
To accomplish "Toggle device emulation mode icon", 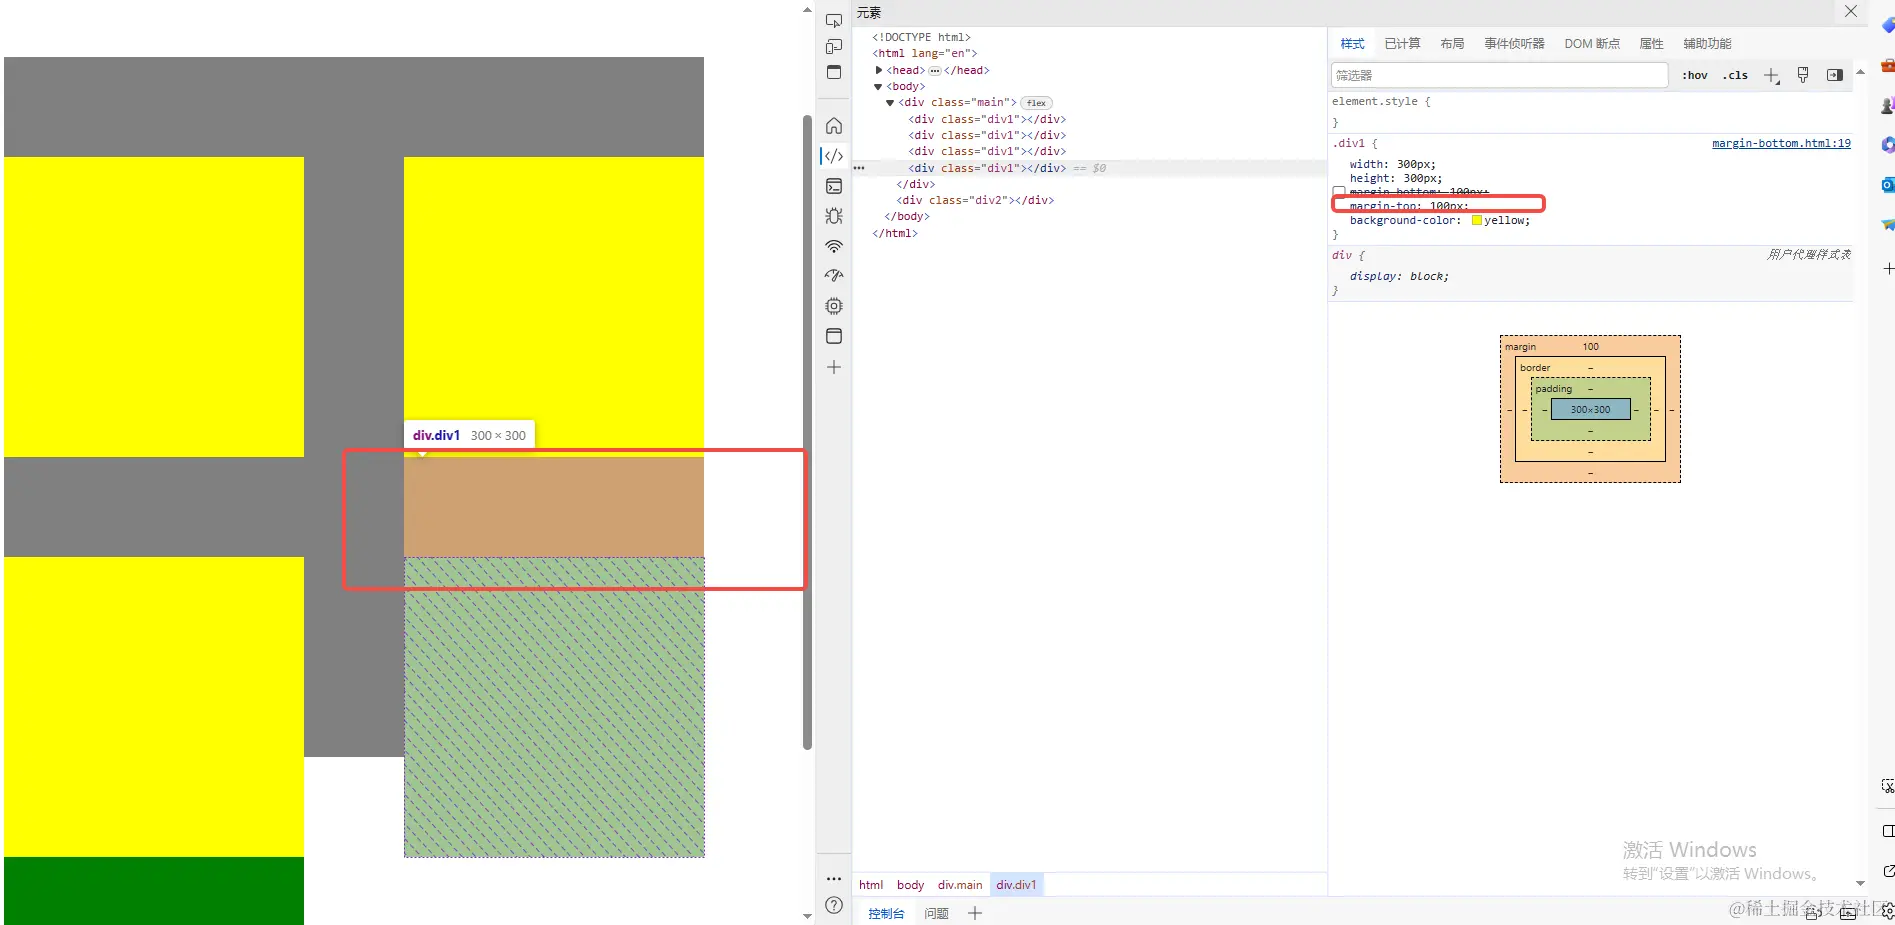I will (x=834, y=46).
